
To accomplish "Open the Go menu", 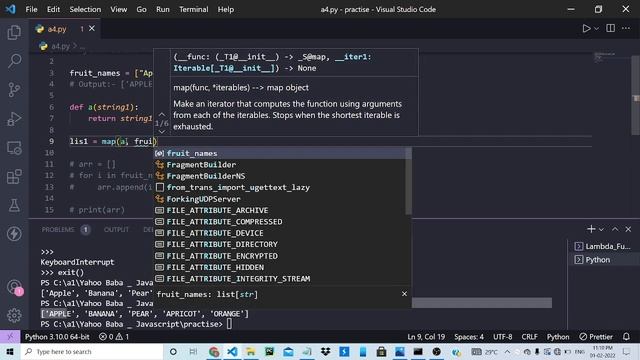I will tap(141, 9).
